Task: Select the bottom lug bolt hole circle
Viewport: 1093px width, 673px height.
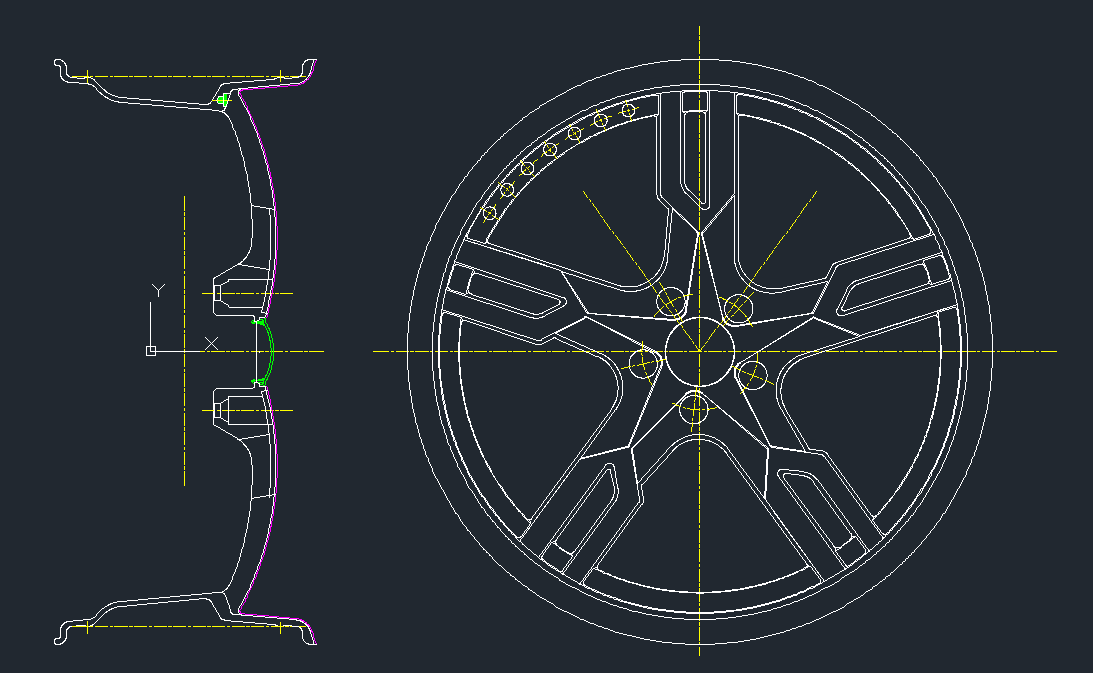Action: point(694,407)
